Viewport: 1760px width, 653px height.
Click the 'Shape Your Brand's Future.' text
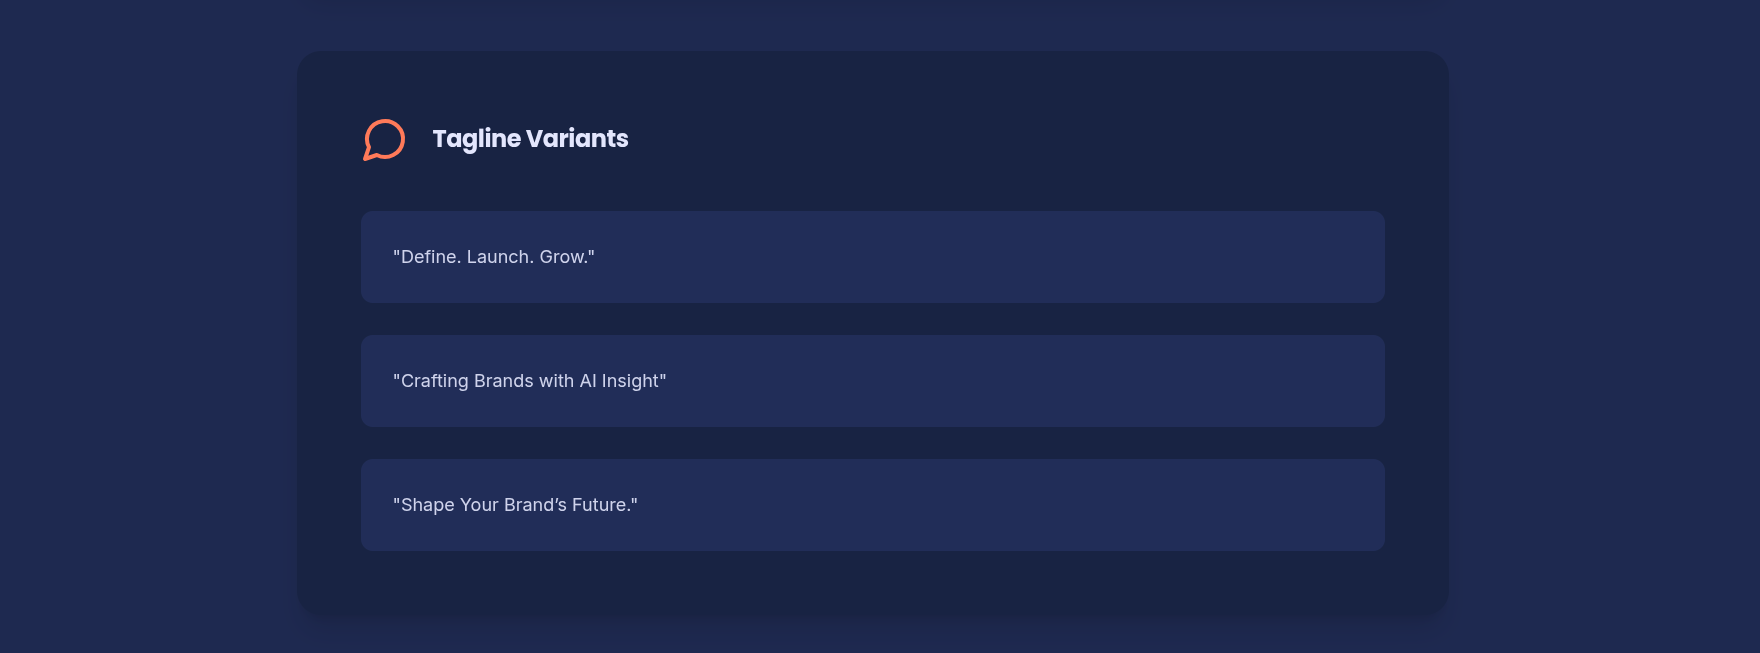click(514, 505)
